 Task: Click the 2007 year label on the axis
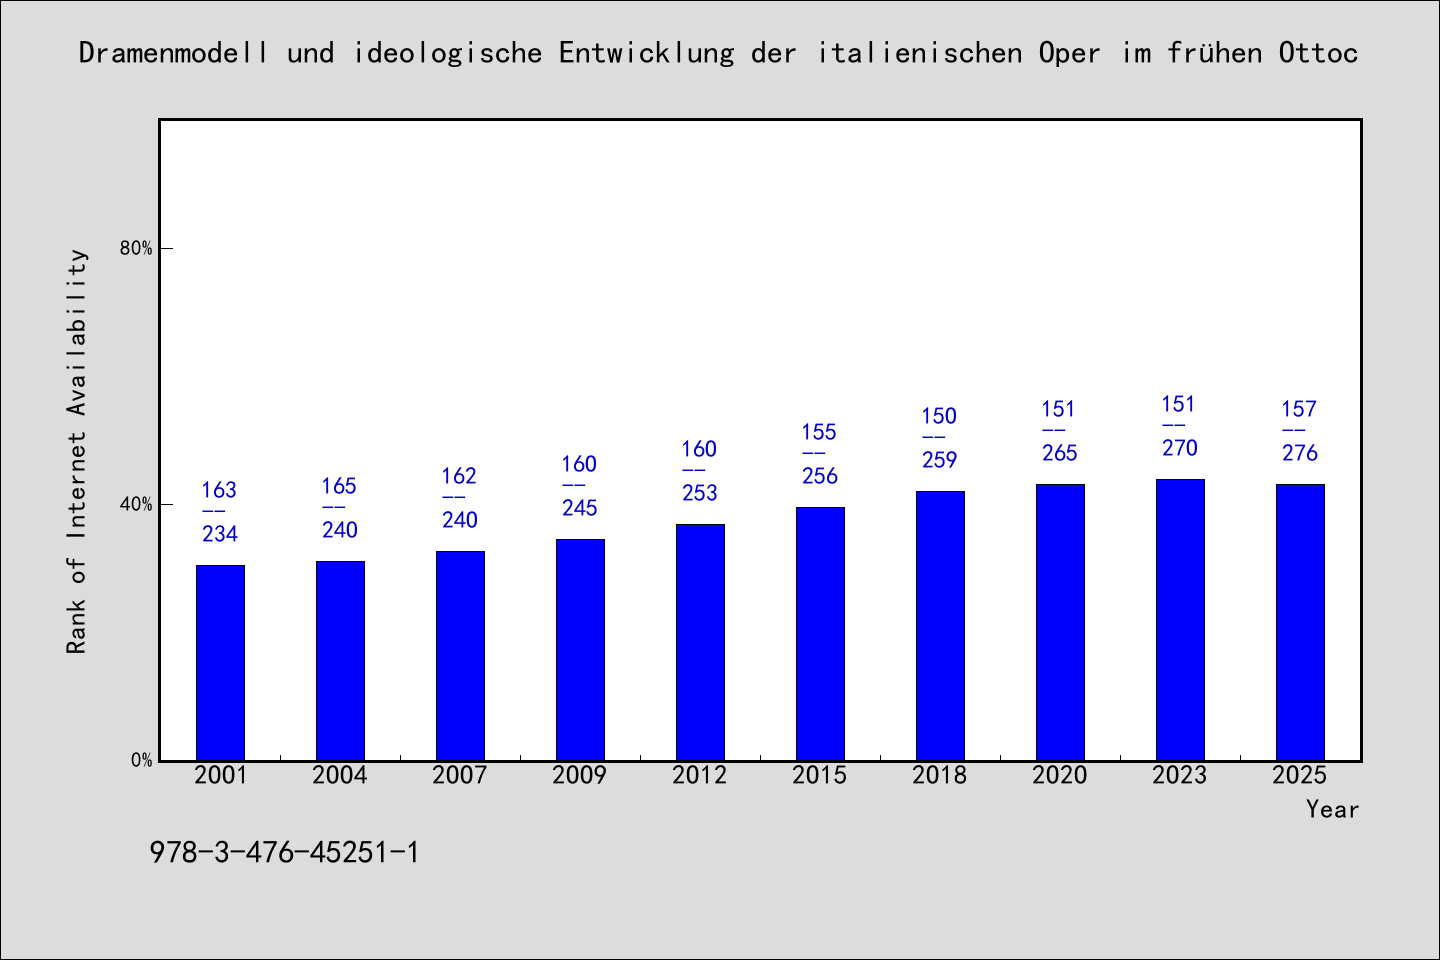point(460,775)
